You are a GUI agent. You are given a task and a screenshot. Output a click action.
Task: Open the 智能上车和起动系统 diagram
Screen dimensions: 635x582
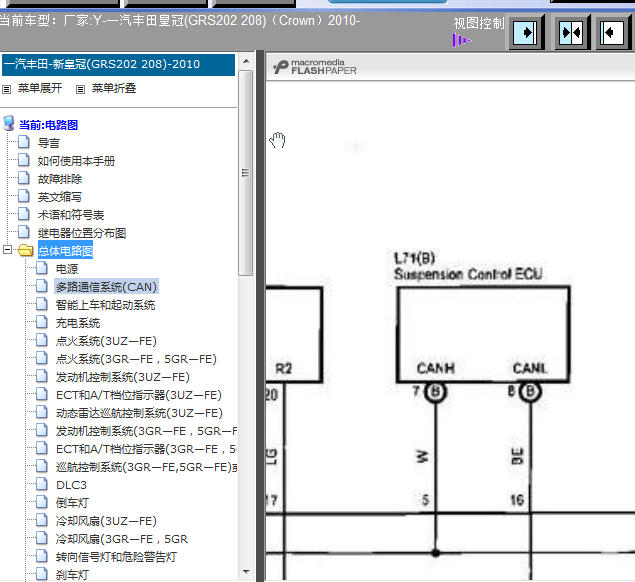(x=105, y=305)
